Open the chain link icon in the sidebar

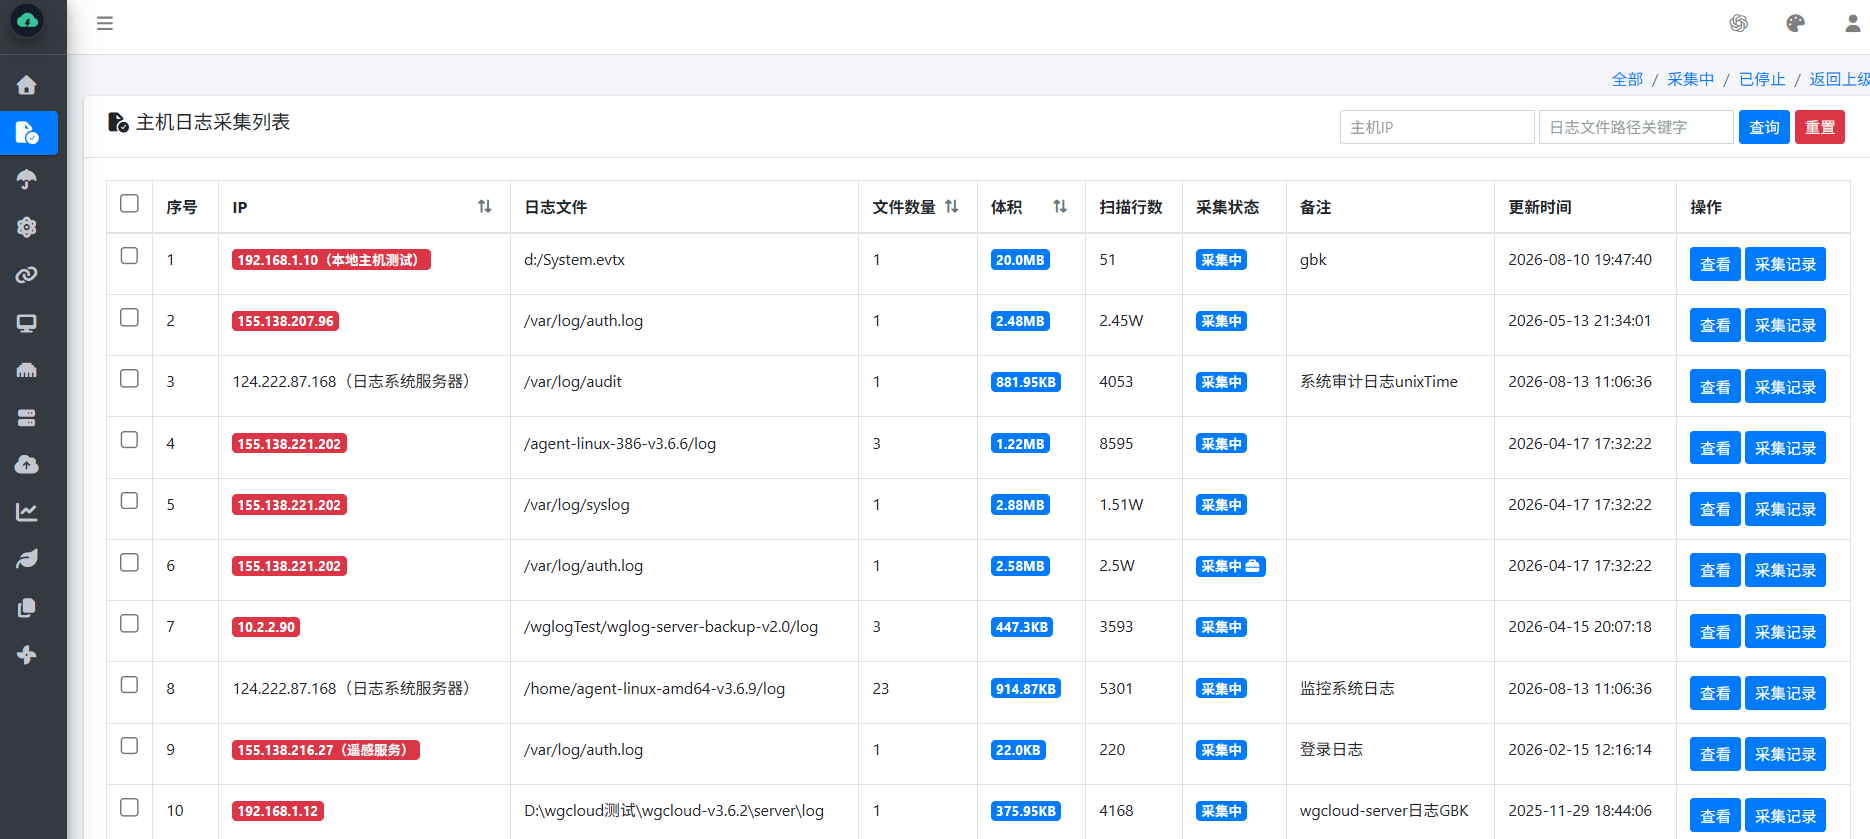(x=27, y=275)
